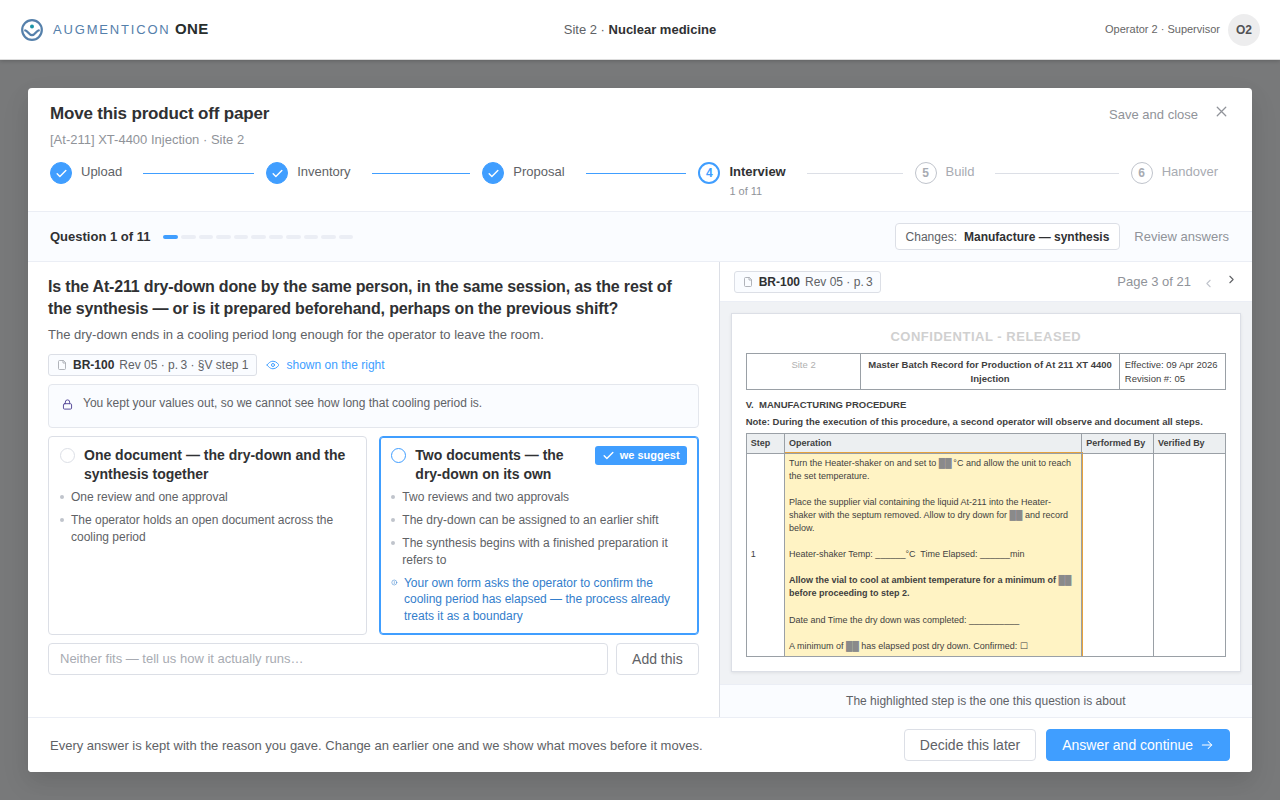The width and height of the screenshot is (1280, 800).
Task: Open Review answers
Action: (x=1181, y=237)
